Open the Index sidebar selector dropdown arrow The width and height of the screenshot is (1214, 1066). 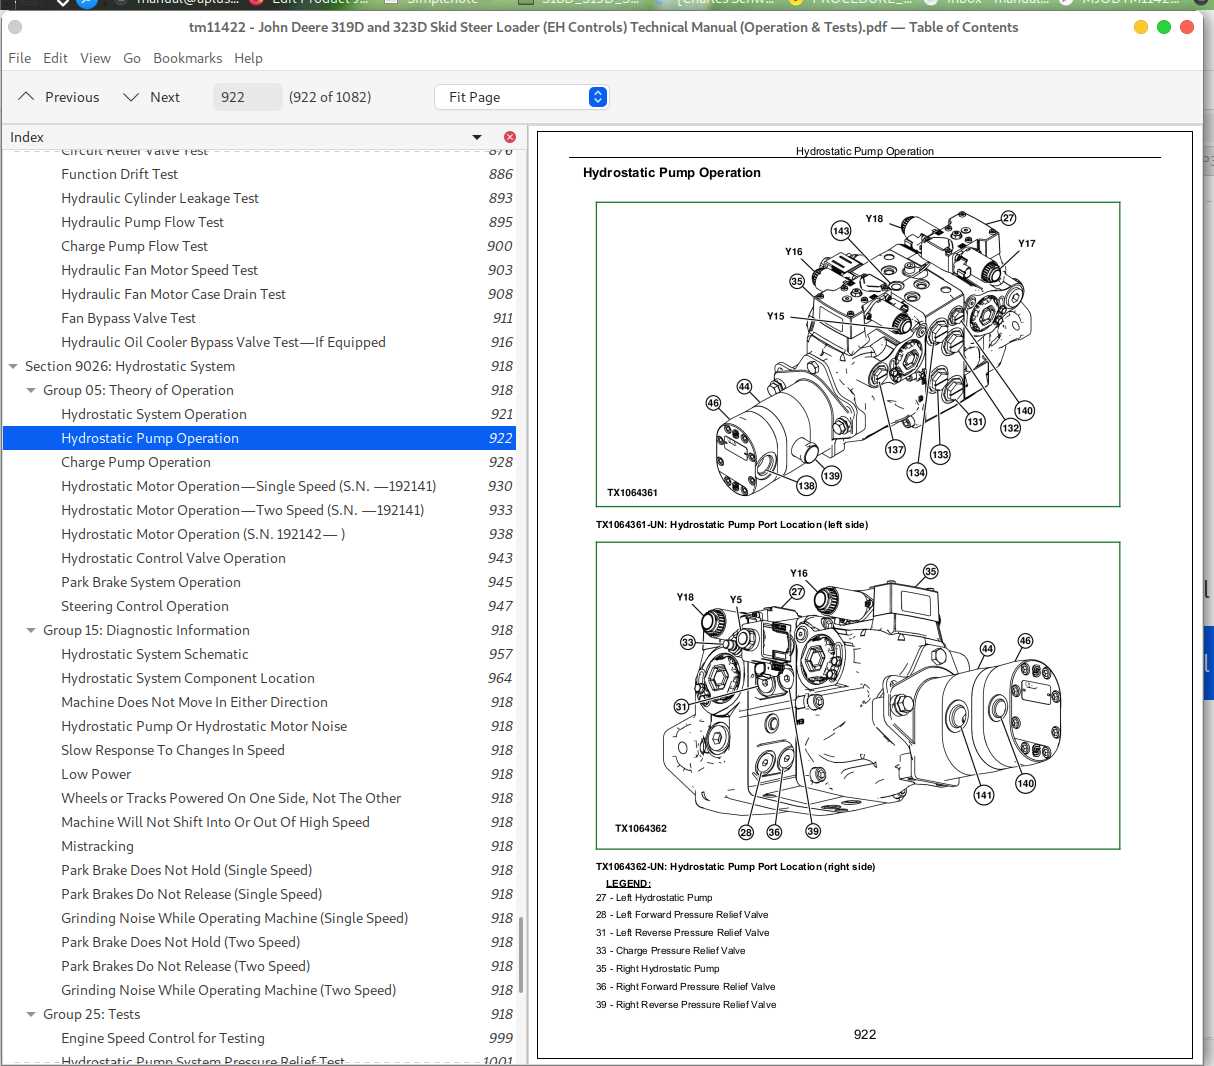click(x=477, y=137)
